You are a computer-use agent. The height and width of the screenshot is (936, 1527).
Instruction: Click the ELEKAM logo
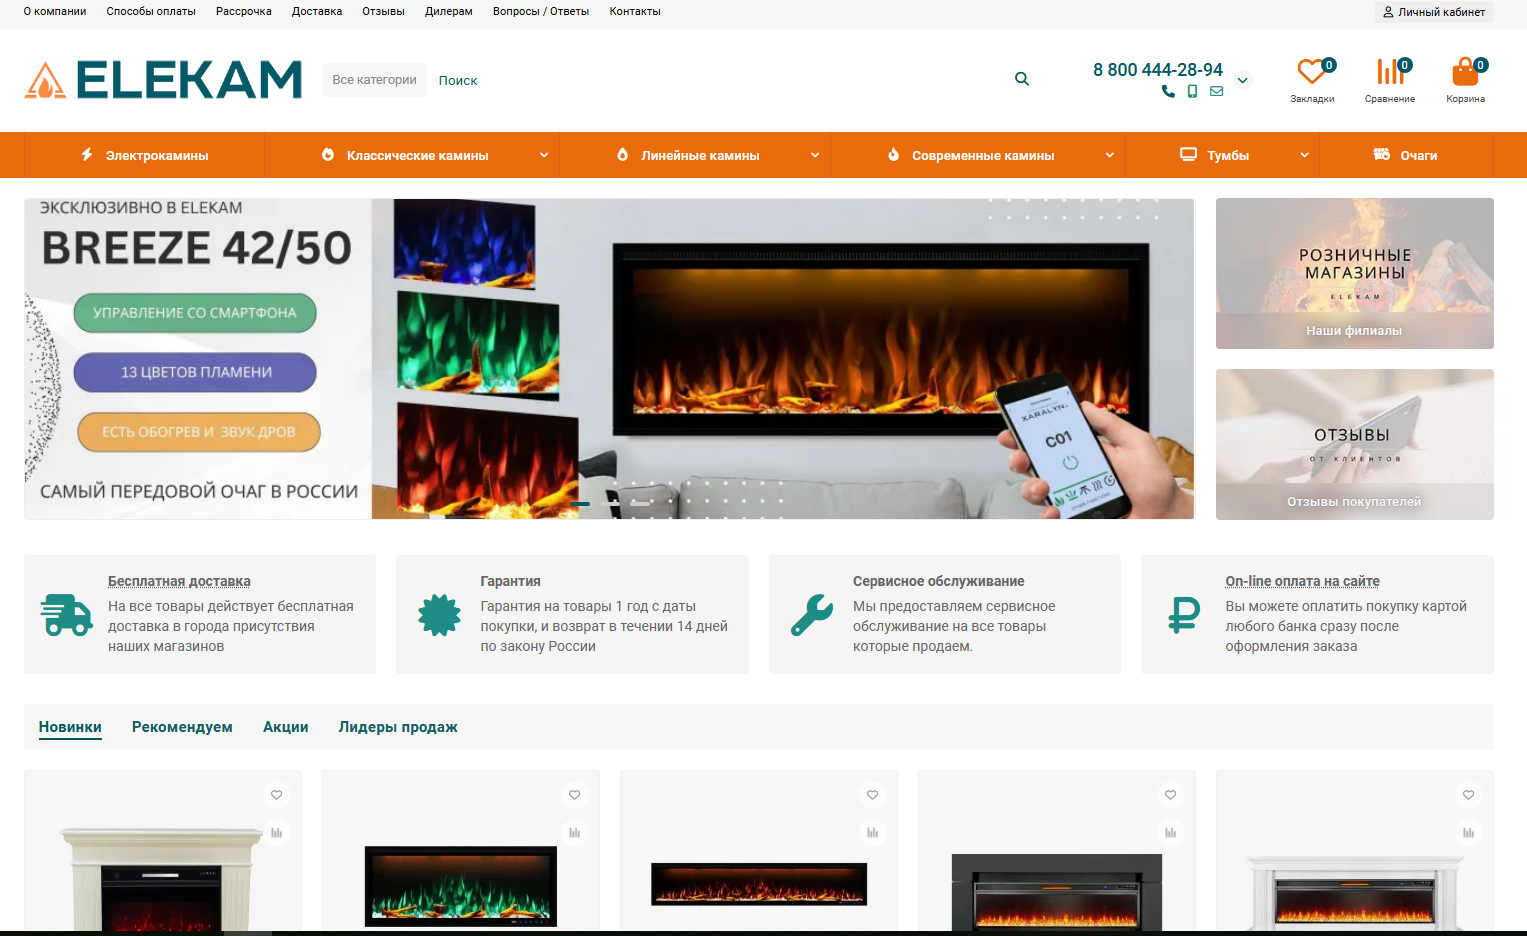click(x=163, y=80)
